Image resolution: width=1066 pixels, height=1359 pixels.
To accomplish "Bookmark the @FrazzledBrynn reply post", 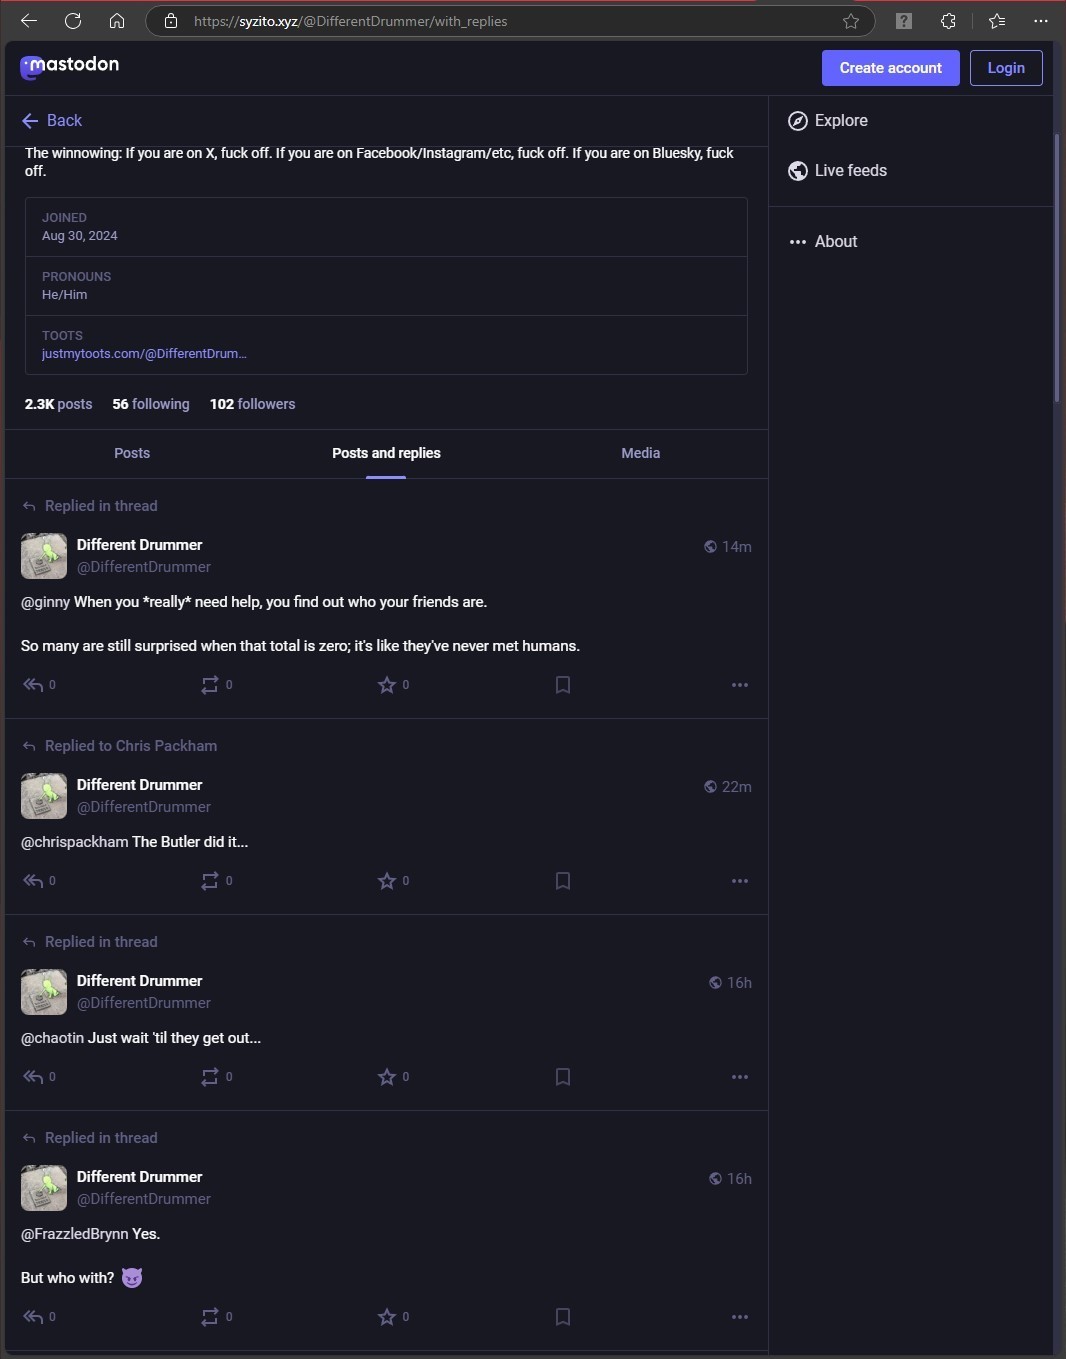I will 563,1317.
